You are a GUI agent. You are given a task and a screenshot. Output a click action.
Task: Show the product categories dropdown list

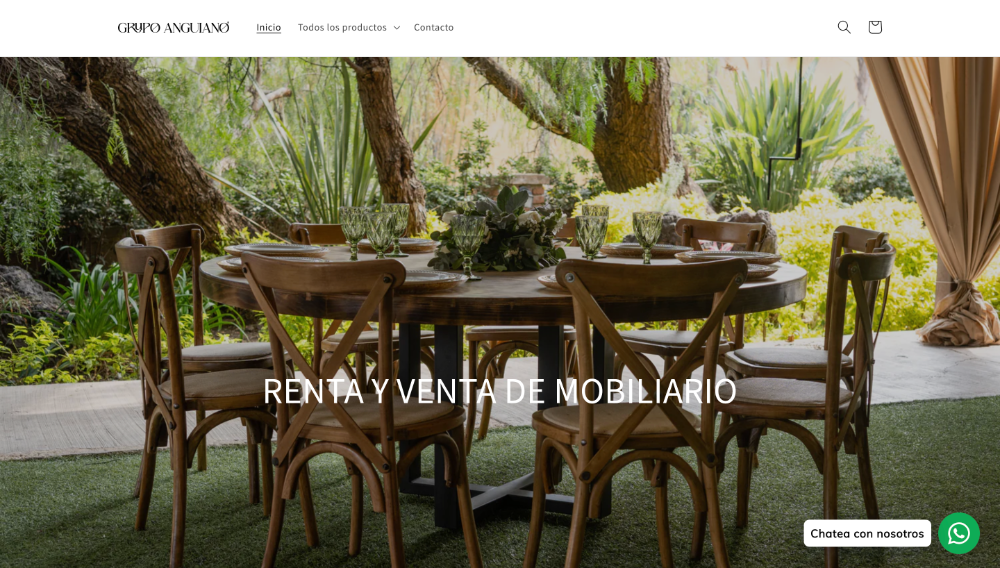[x=349, y=27]
